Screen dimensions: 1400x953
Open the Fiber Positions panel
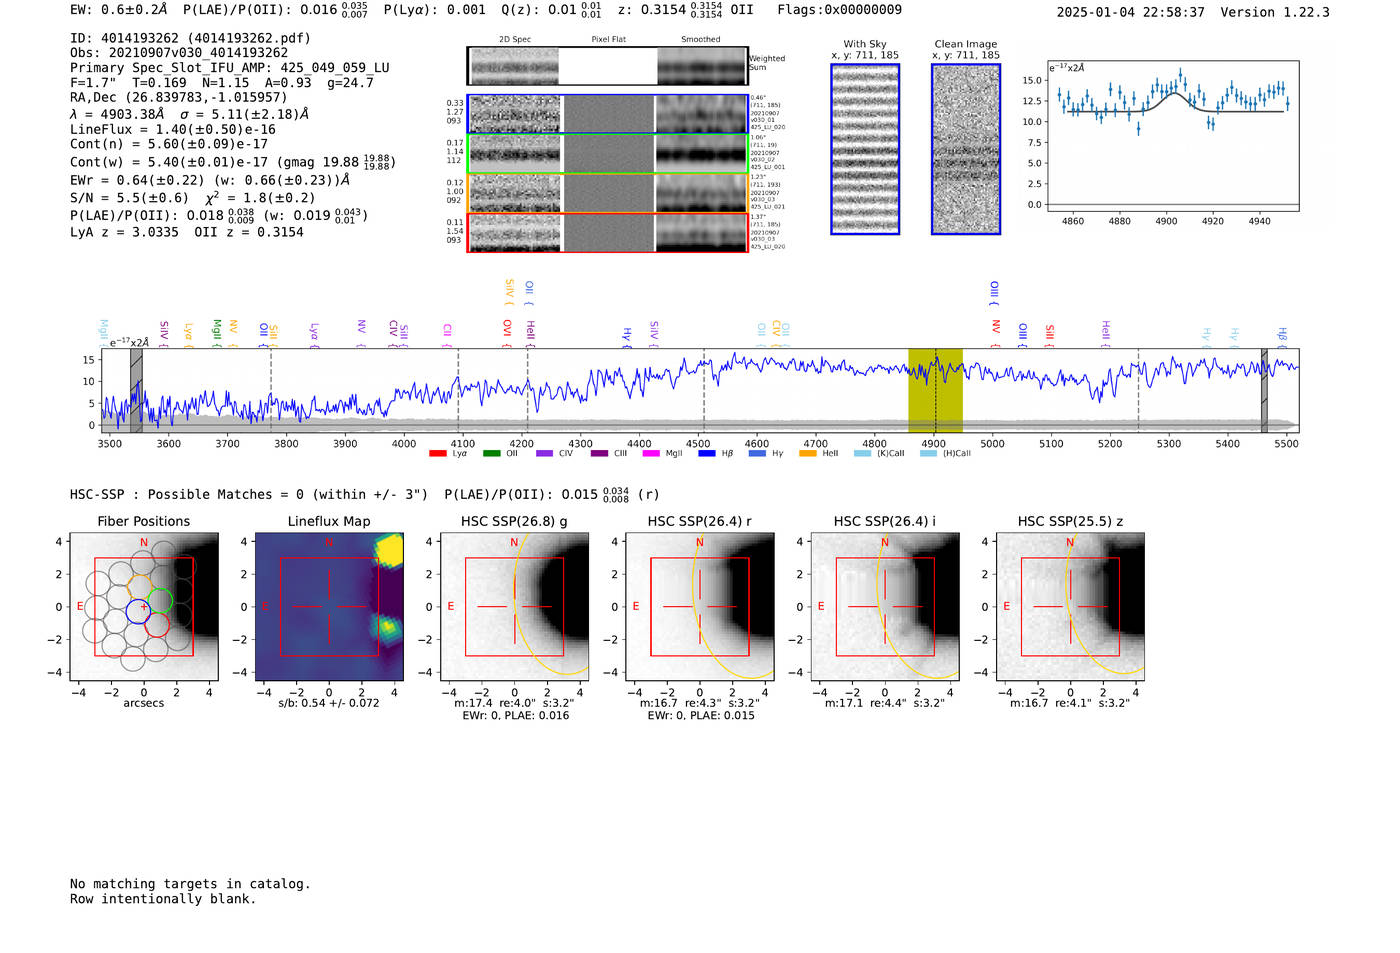(x=144, y=607)
